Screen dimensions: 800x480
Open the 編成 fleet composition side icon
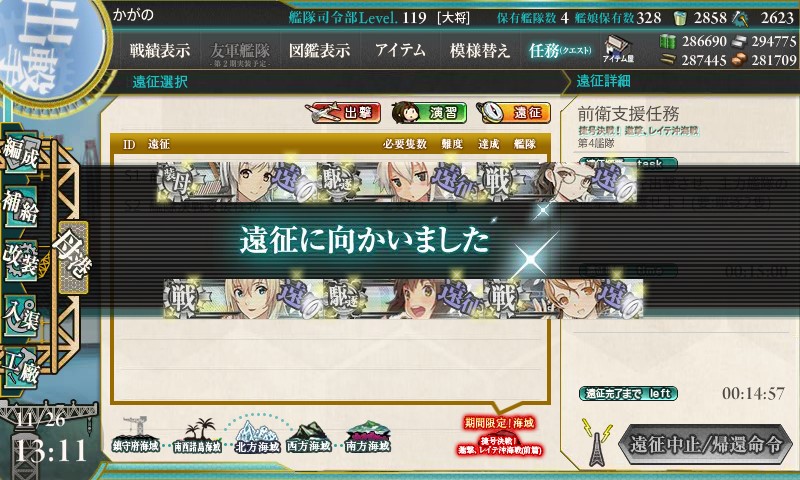tap(21, 152)
